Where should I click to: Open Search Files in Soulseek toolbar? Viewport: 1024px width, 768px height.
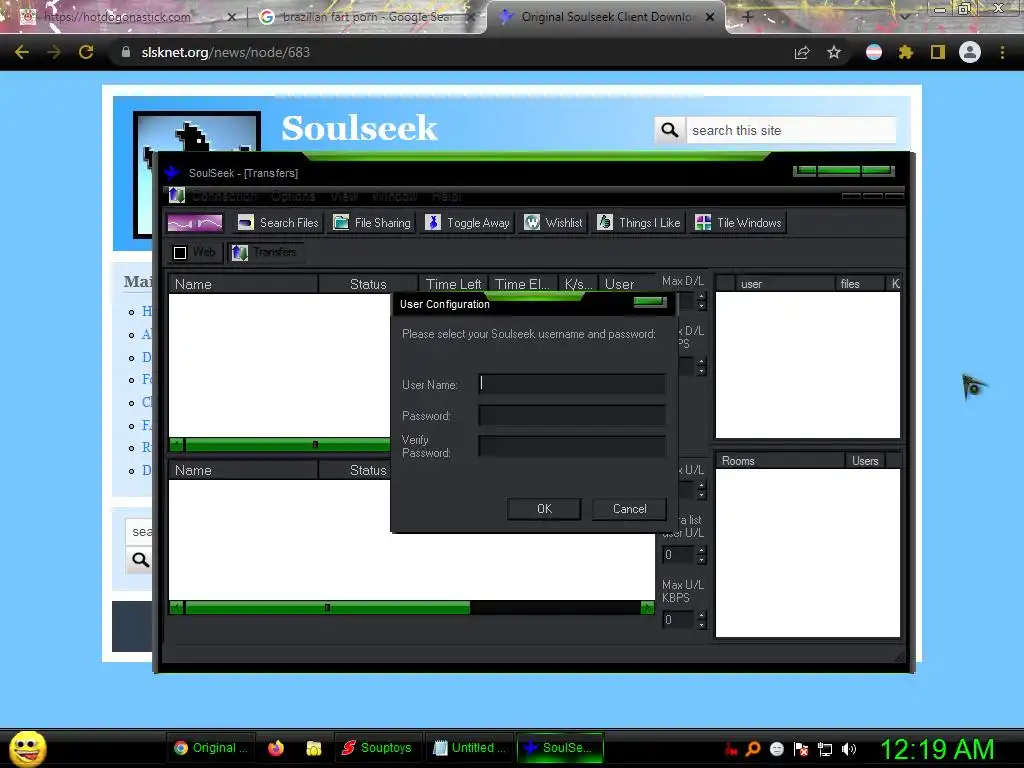tap(278, 223)
